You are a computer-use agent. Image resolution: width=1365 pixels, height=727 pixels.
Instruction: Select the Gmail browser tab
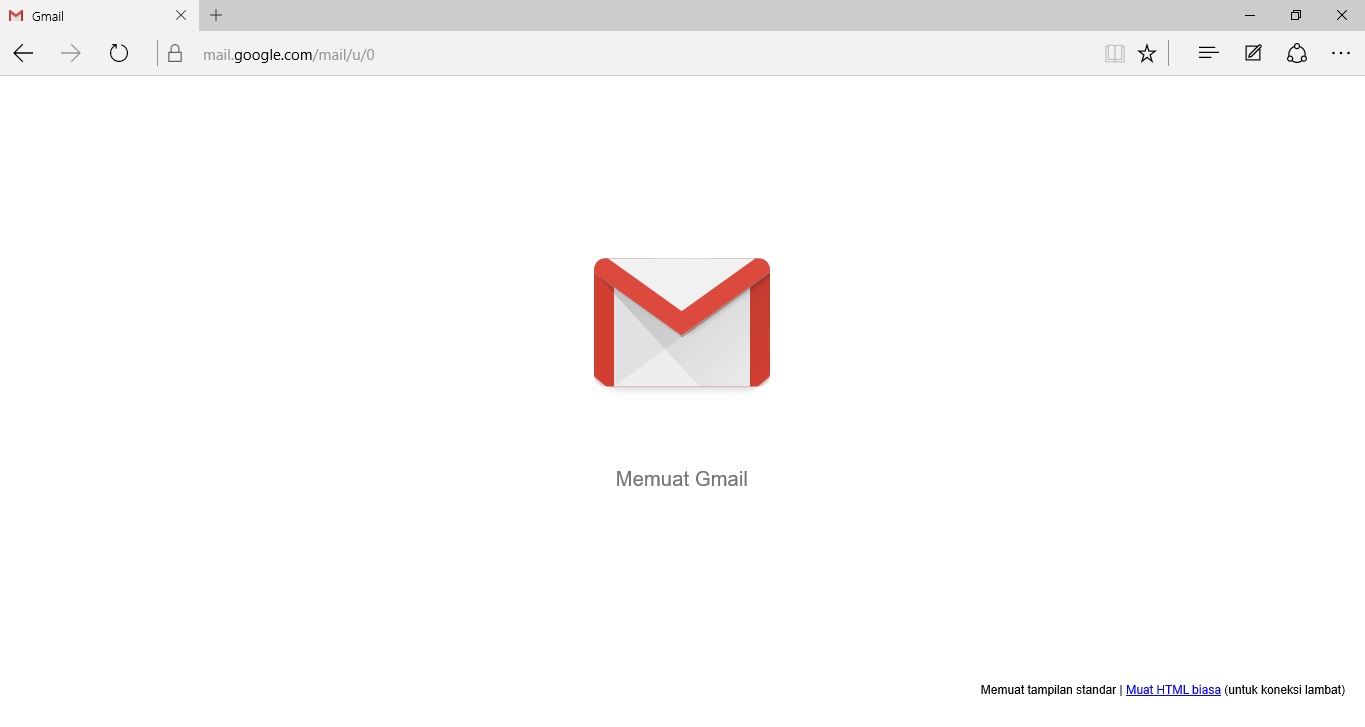point(99,16)
